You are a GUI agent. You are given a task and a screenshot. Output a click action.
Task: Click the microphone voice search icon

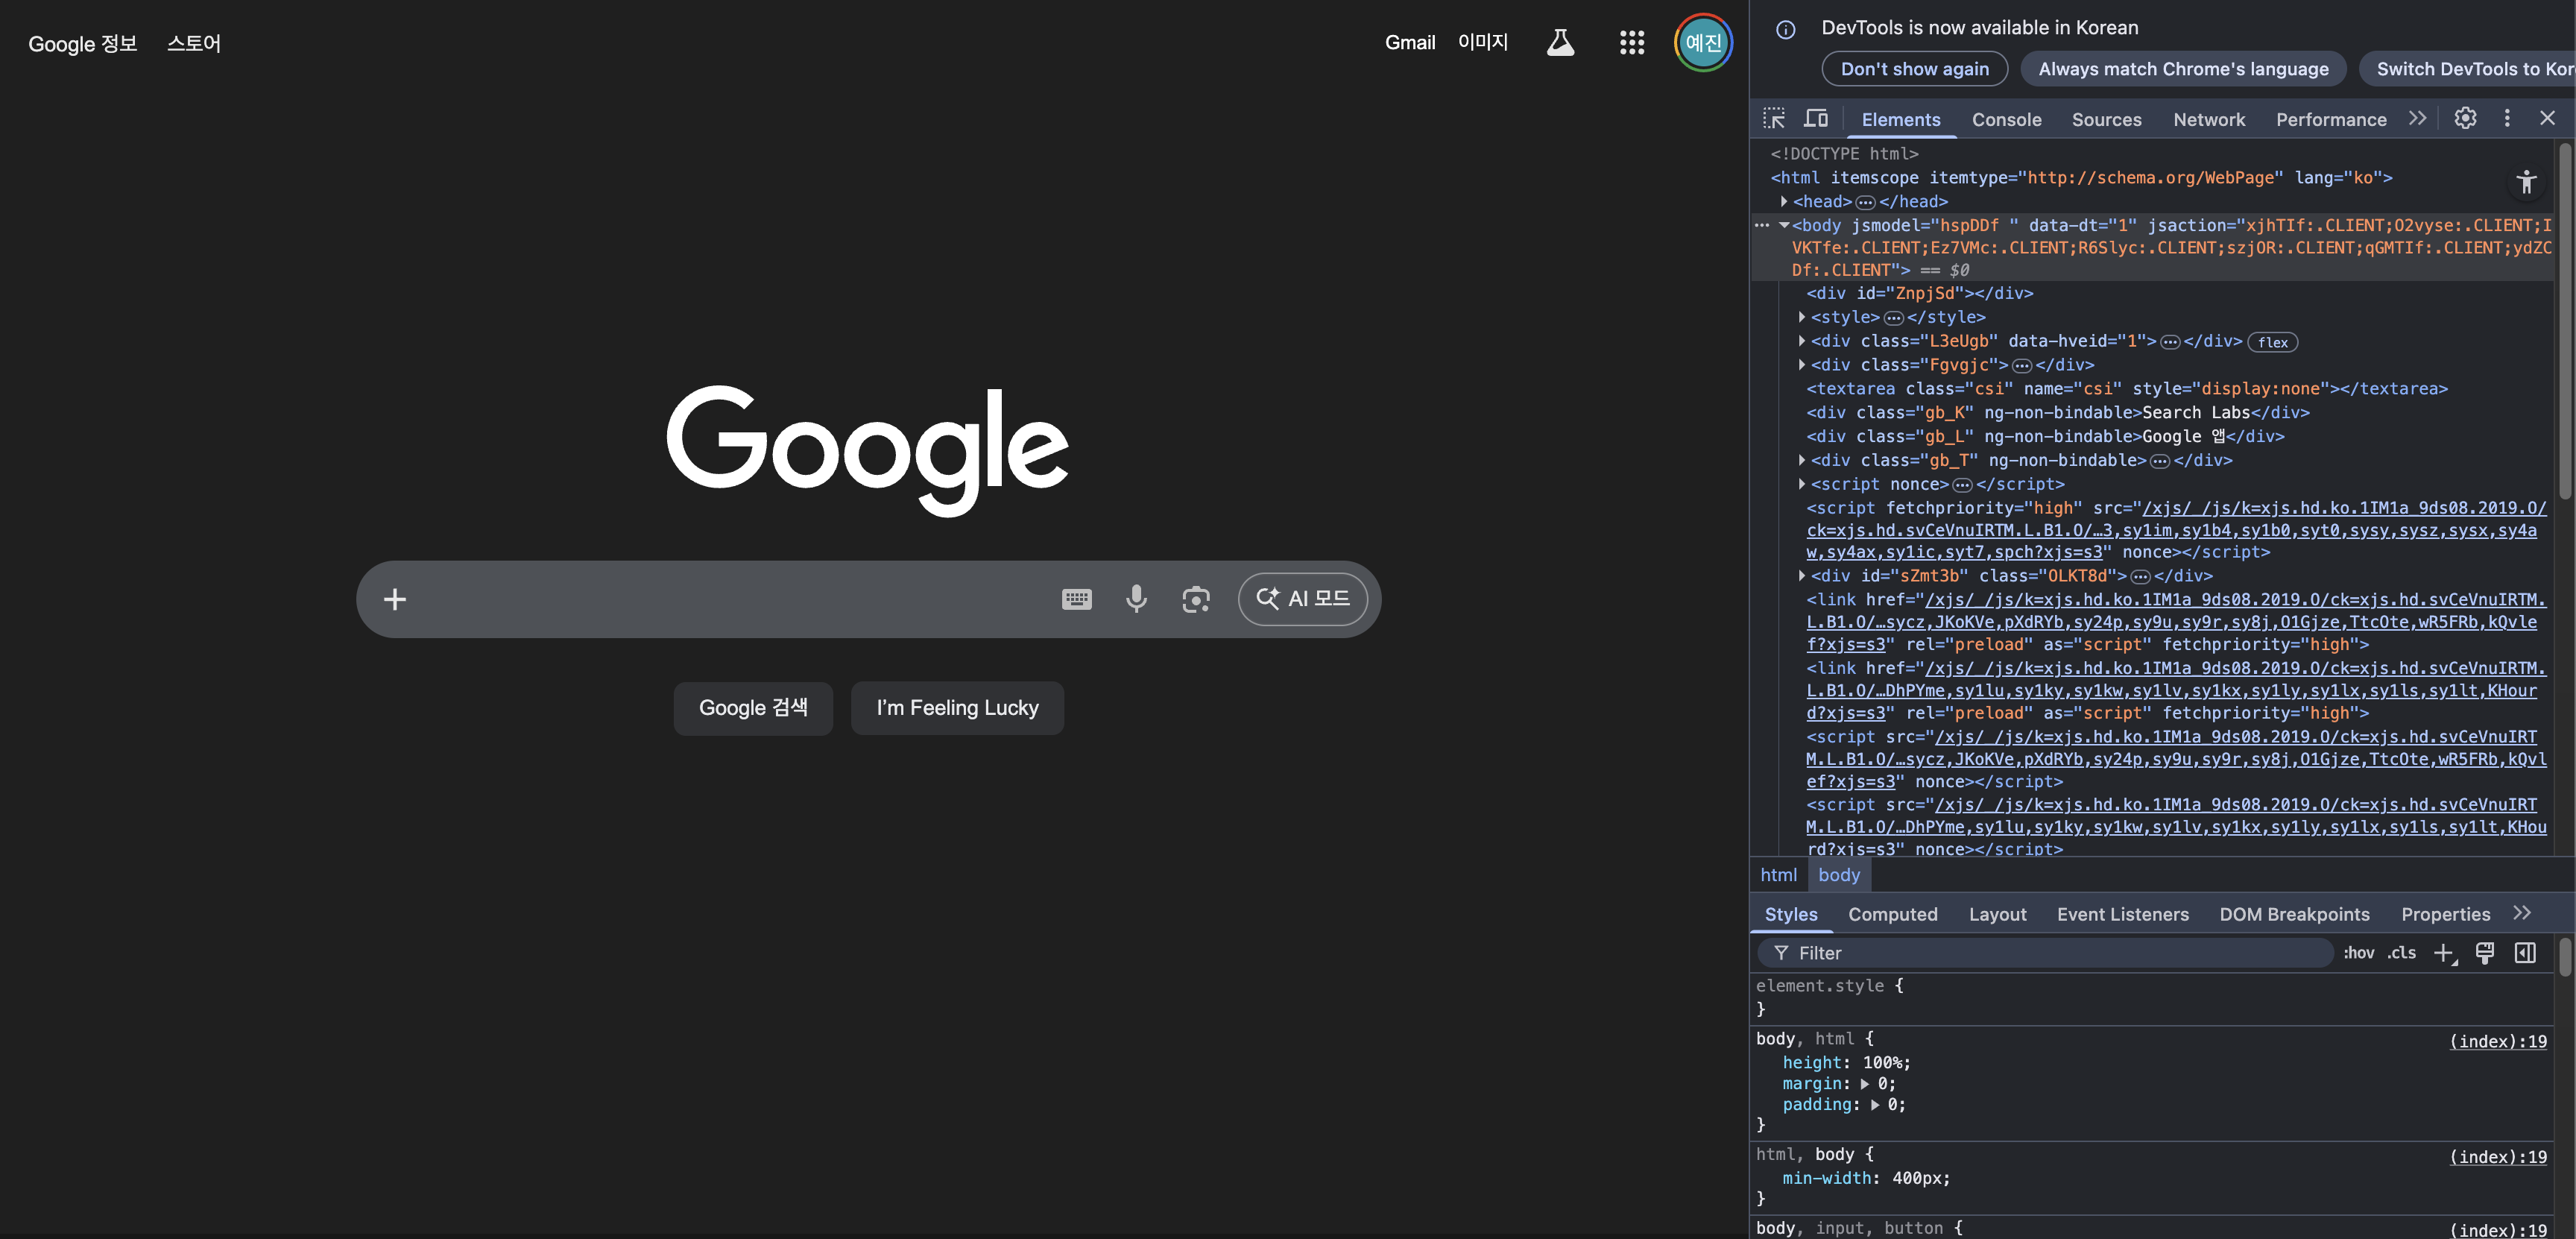coord(1136,599)
